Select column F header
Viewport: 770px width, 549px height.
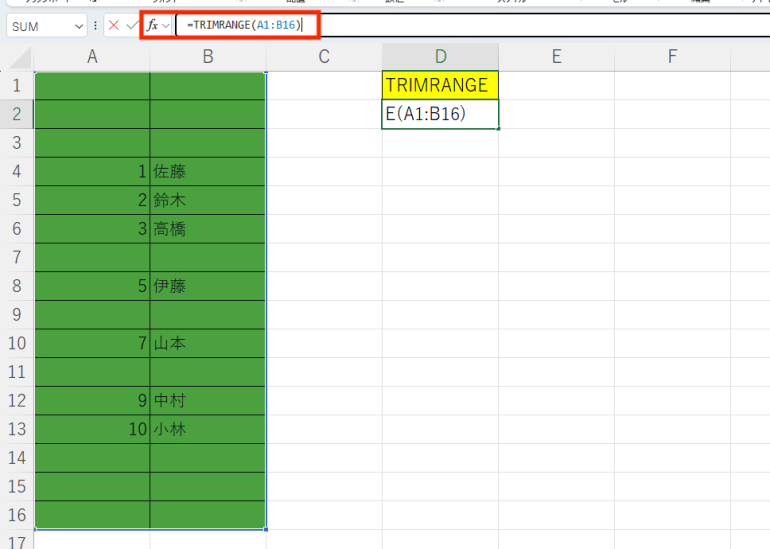pyautogui.click(x=672, y=57)
